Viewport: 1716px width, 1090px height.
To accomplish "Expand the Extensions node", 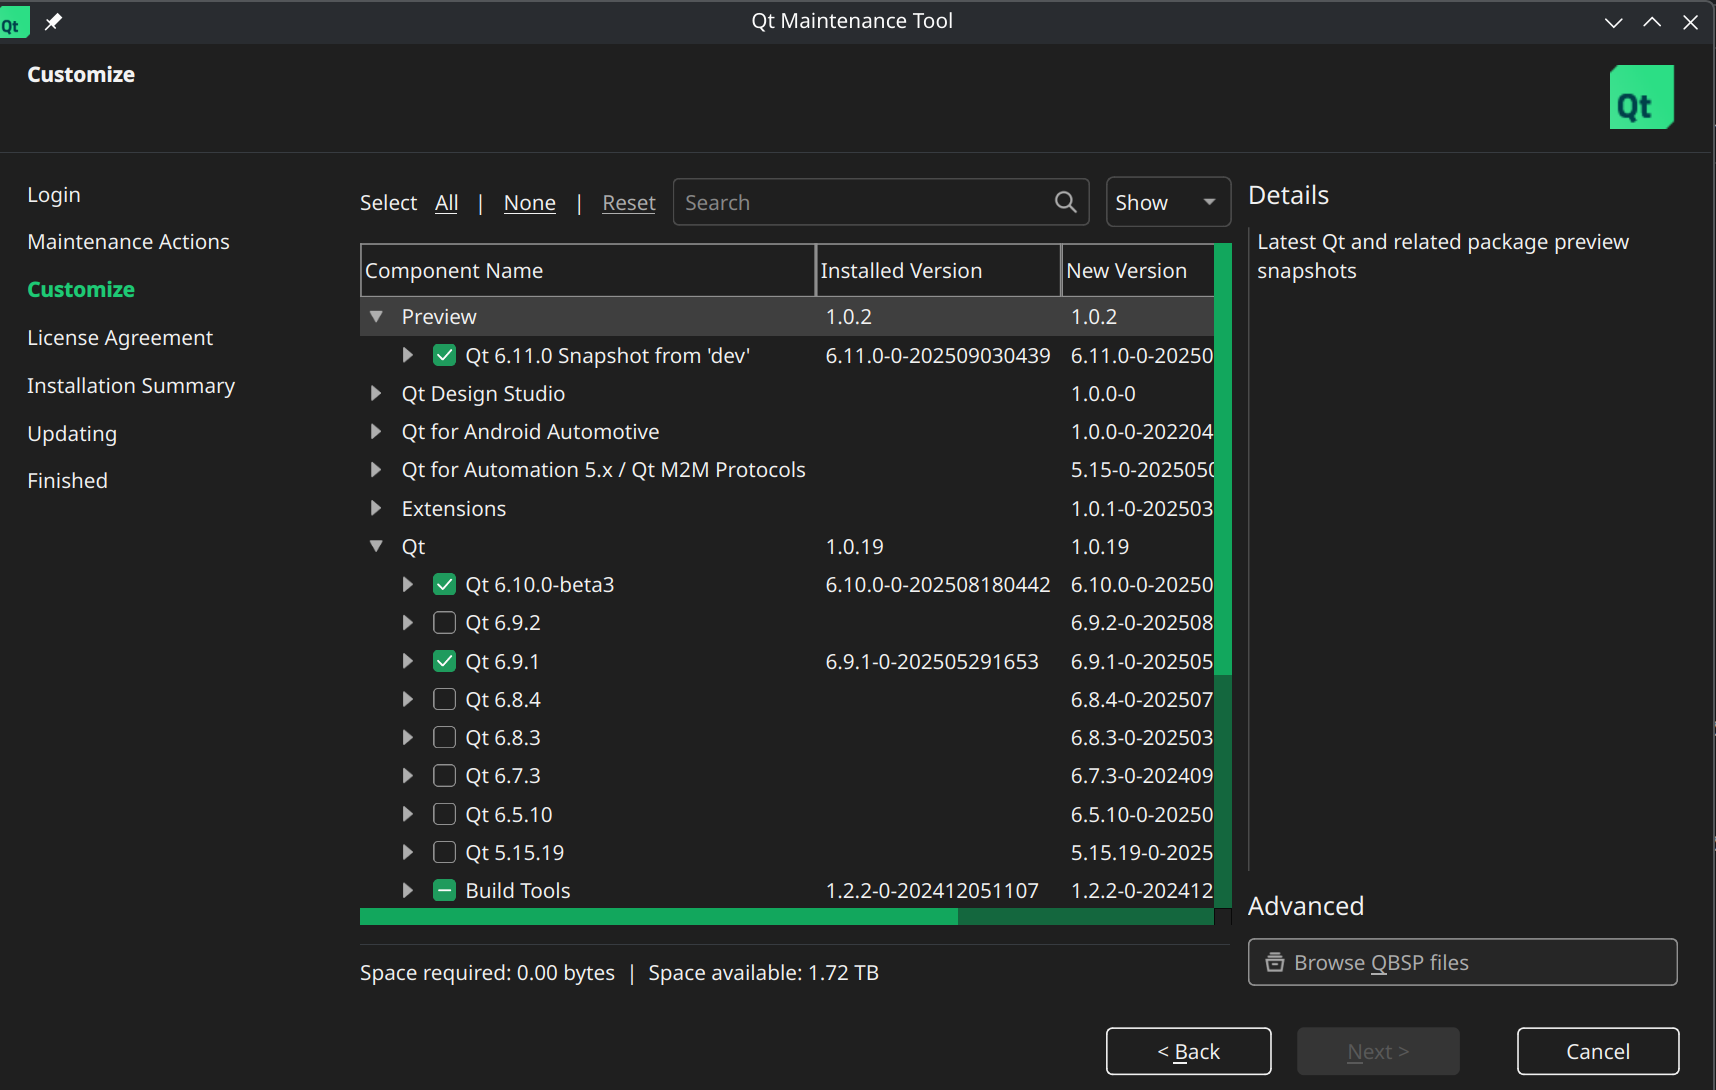I will point(376,508).
